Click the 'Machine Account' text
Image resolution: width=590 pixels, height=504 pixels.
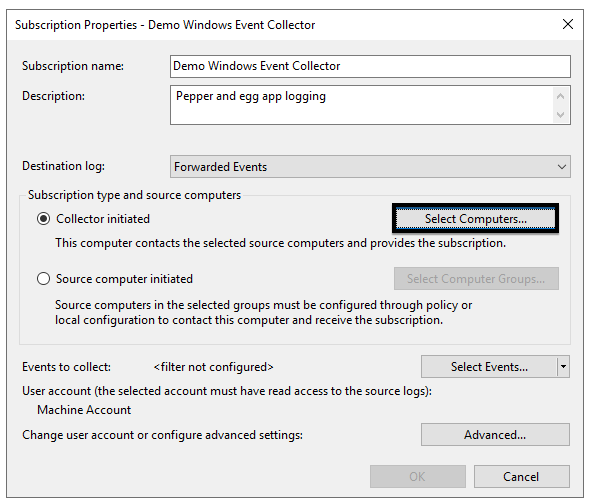84,410
